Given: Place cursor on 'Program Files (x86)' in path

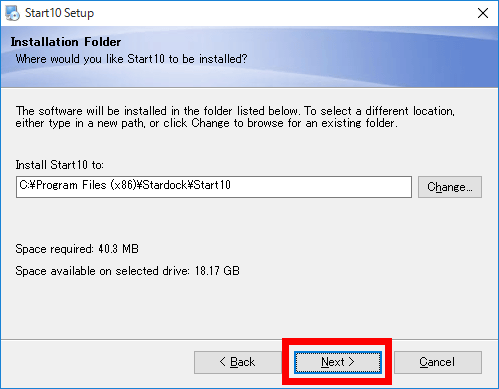Looking at the screenshot, I should (x=86, y=185).
